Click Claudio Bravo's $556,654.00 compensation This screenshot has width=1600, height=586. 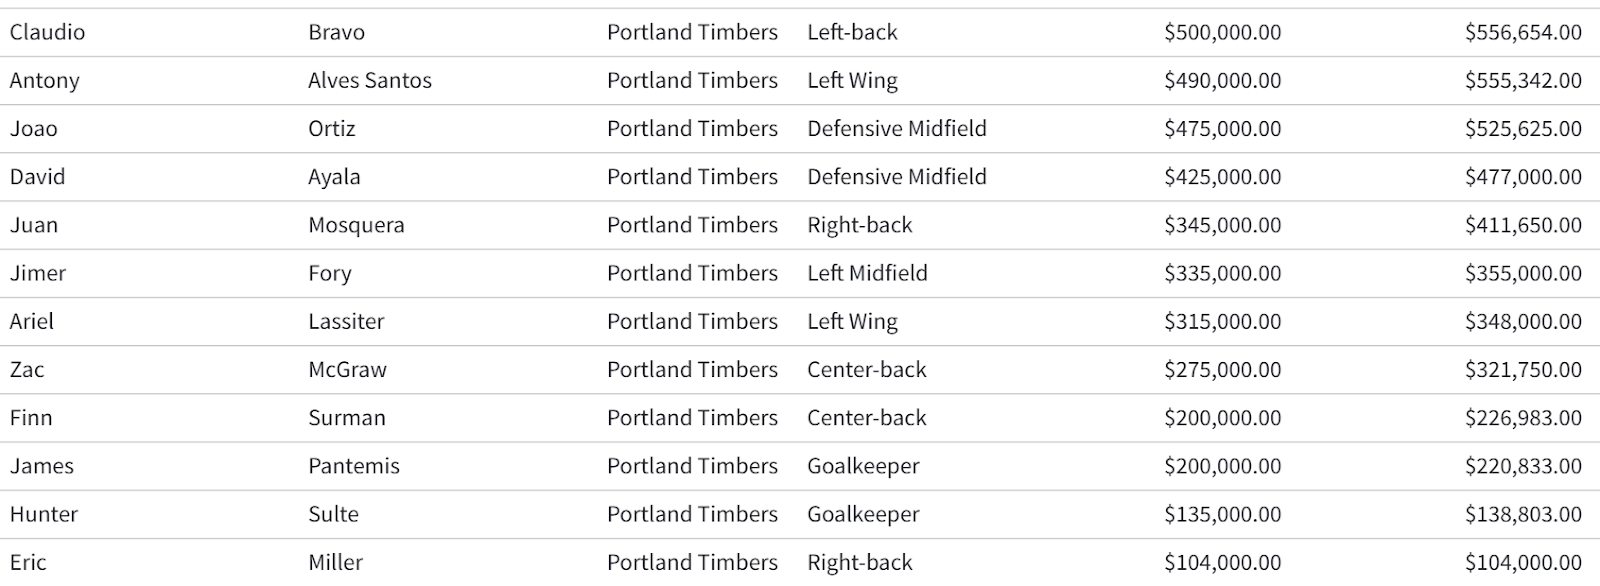(1523, 32)
